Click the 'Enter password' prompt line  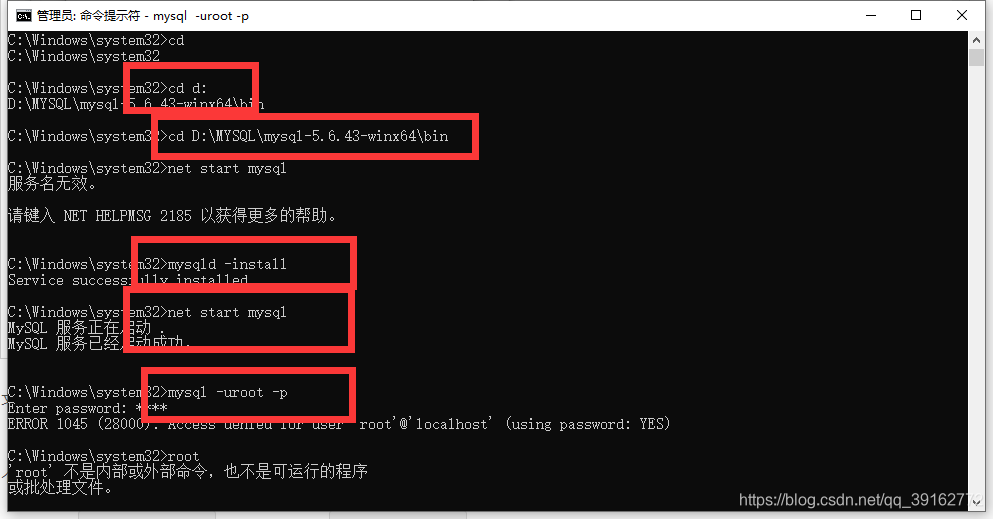pyautogui.click(x=87, y=408)
